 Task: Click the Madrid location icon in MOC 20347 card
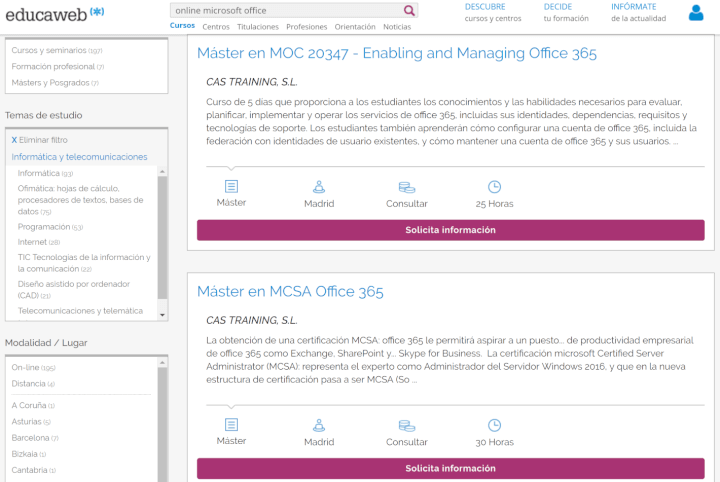pyautogui.click(x=319, y=186)
